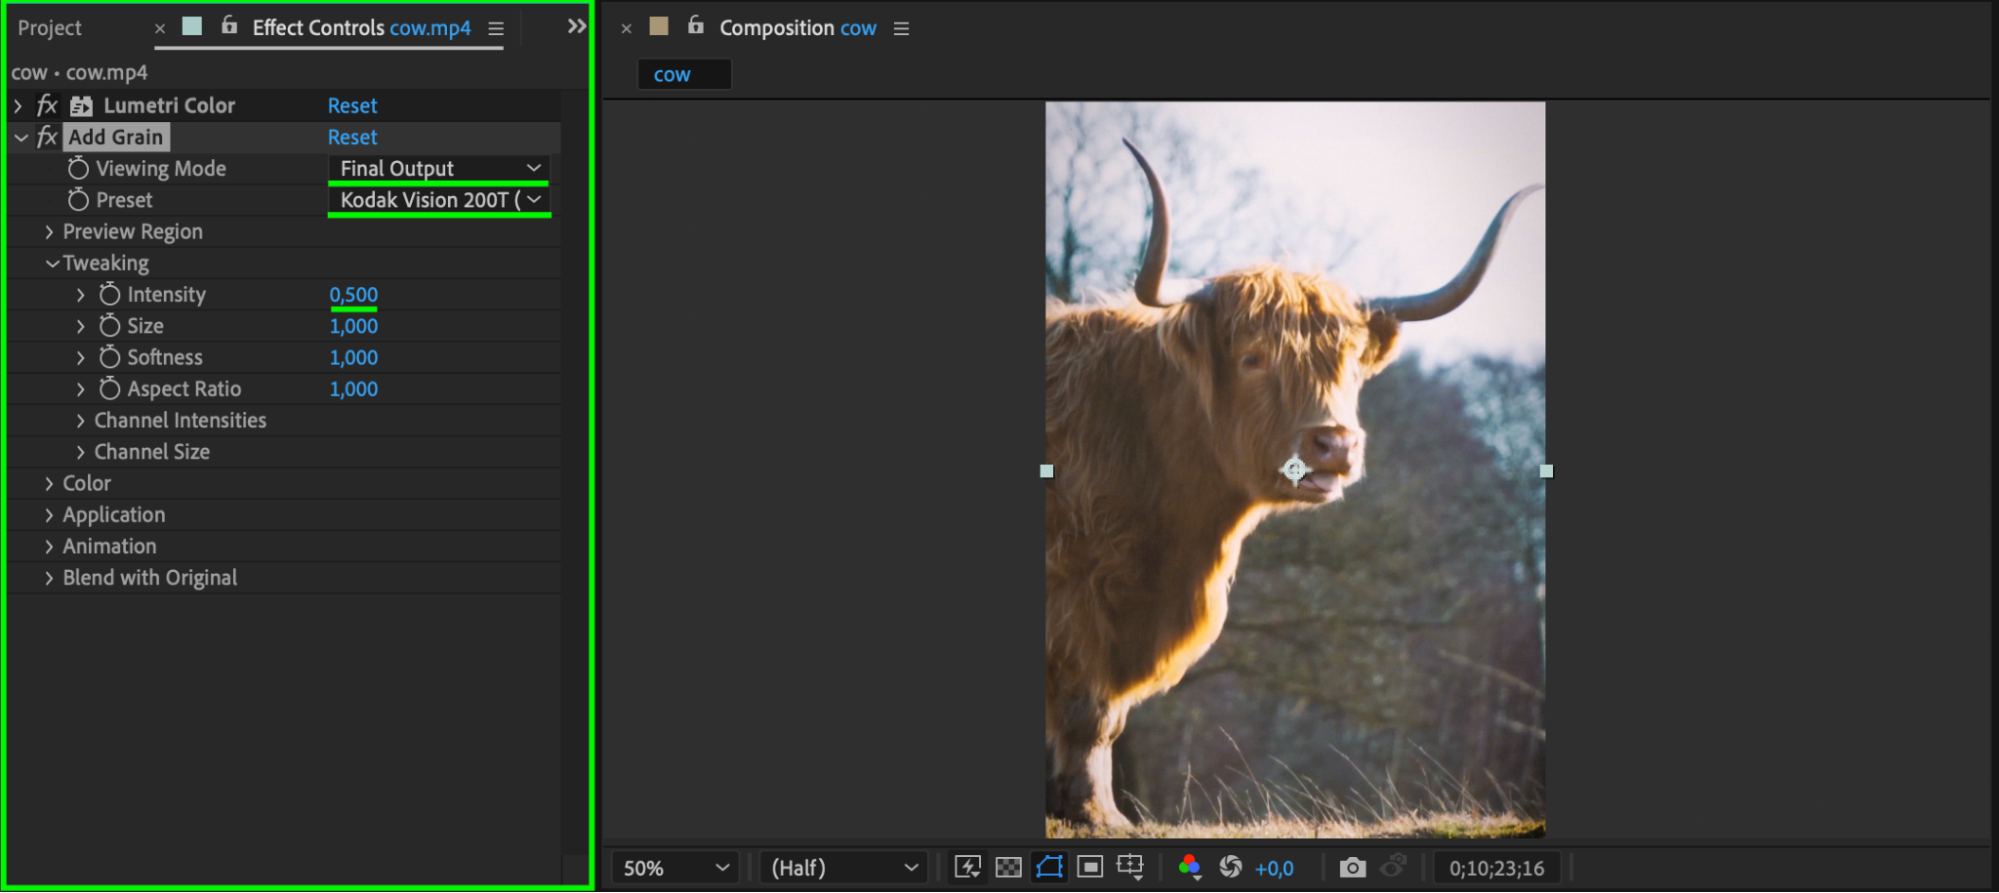Screen dimensions: 1999x893
Task: Click the Intensity value 0,500
Action: click(354, 294)
